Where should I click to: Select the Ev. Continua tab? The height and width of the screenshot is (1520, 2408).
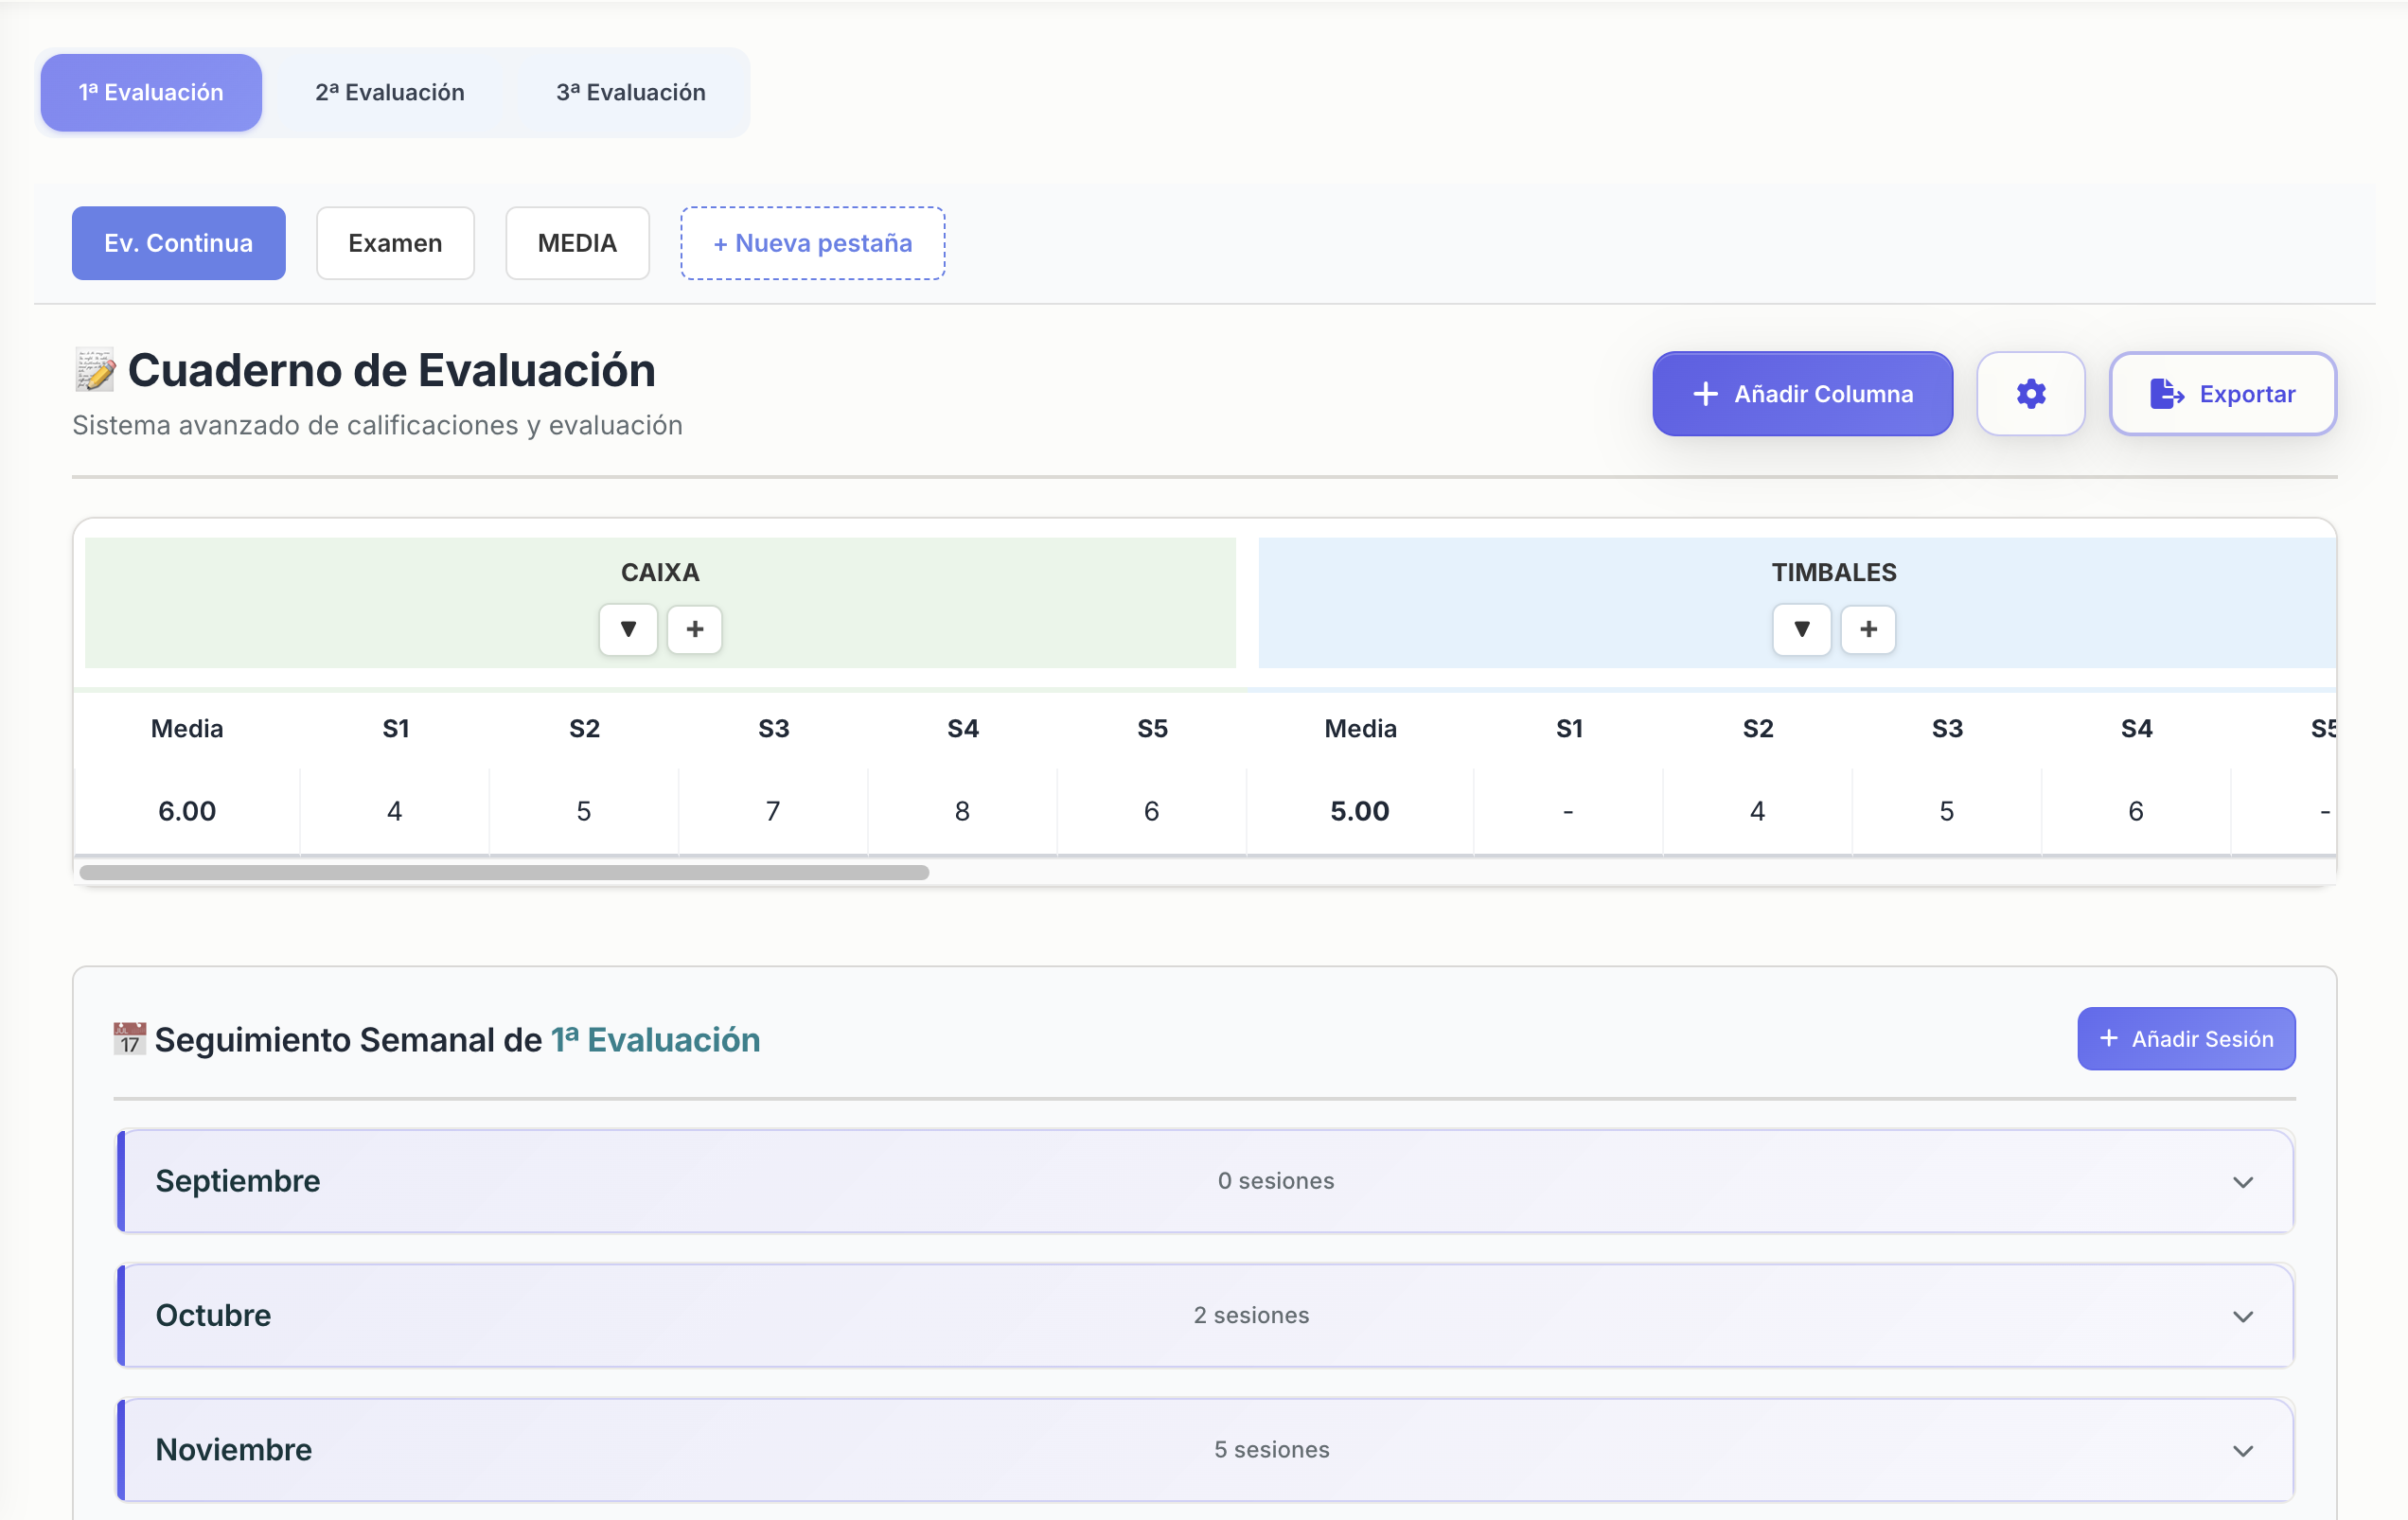tap(178, 243)
